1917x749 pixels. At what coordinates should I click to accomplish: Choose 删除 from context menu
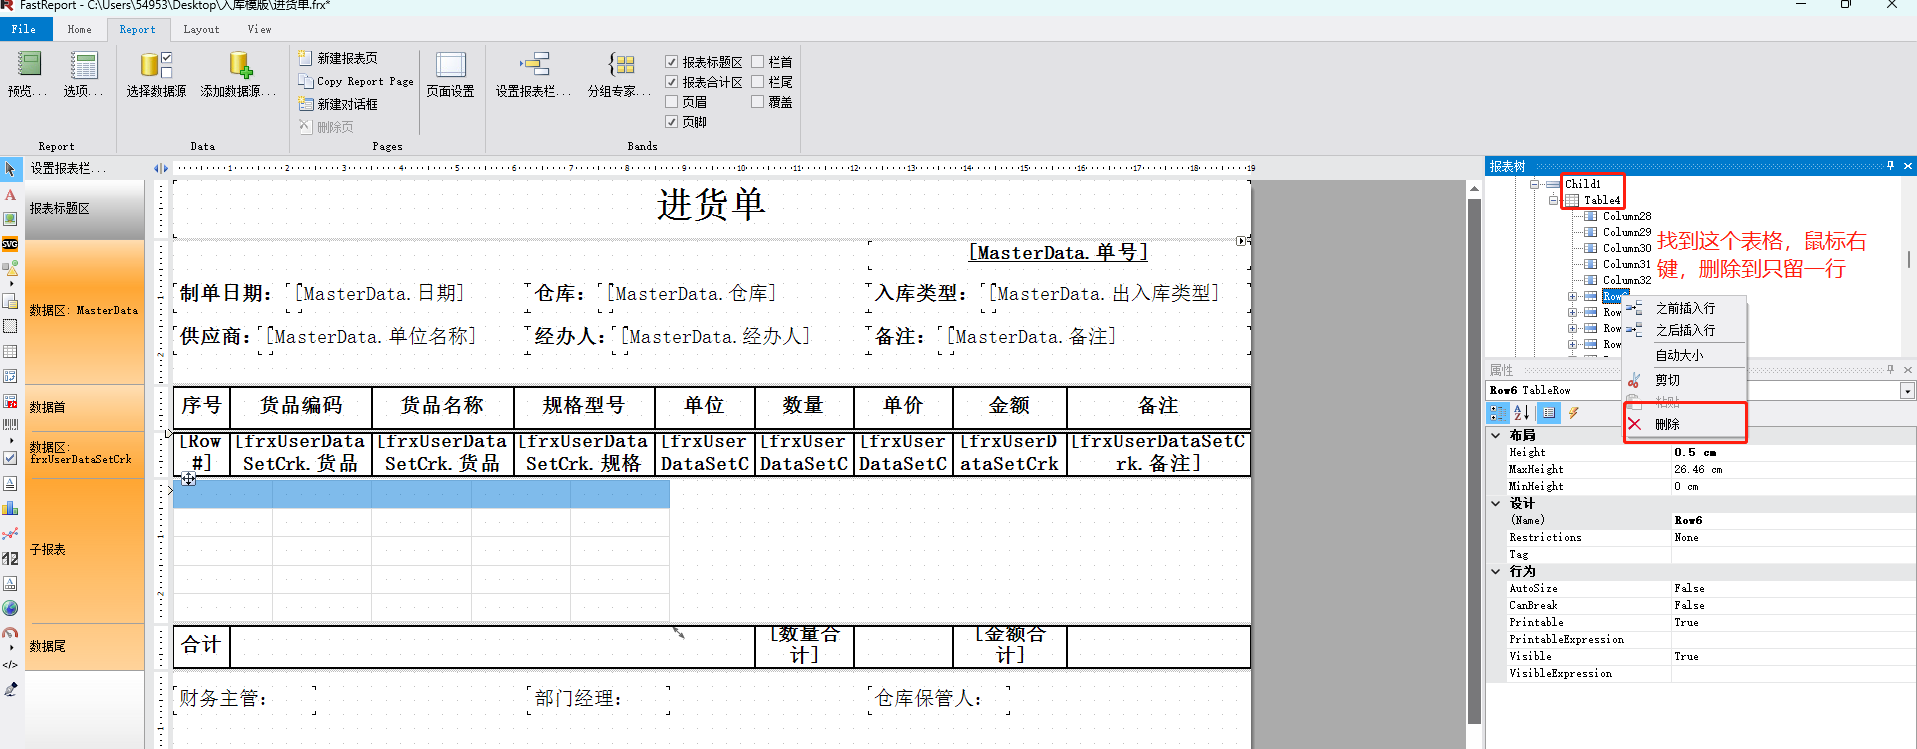tap(1684, 424)
